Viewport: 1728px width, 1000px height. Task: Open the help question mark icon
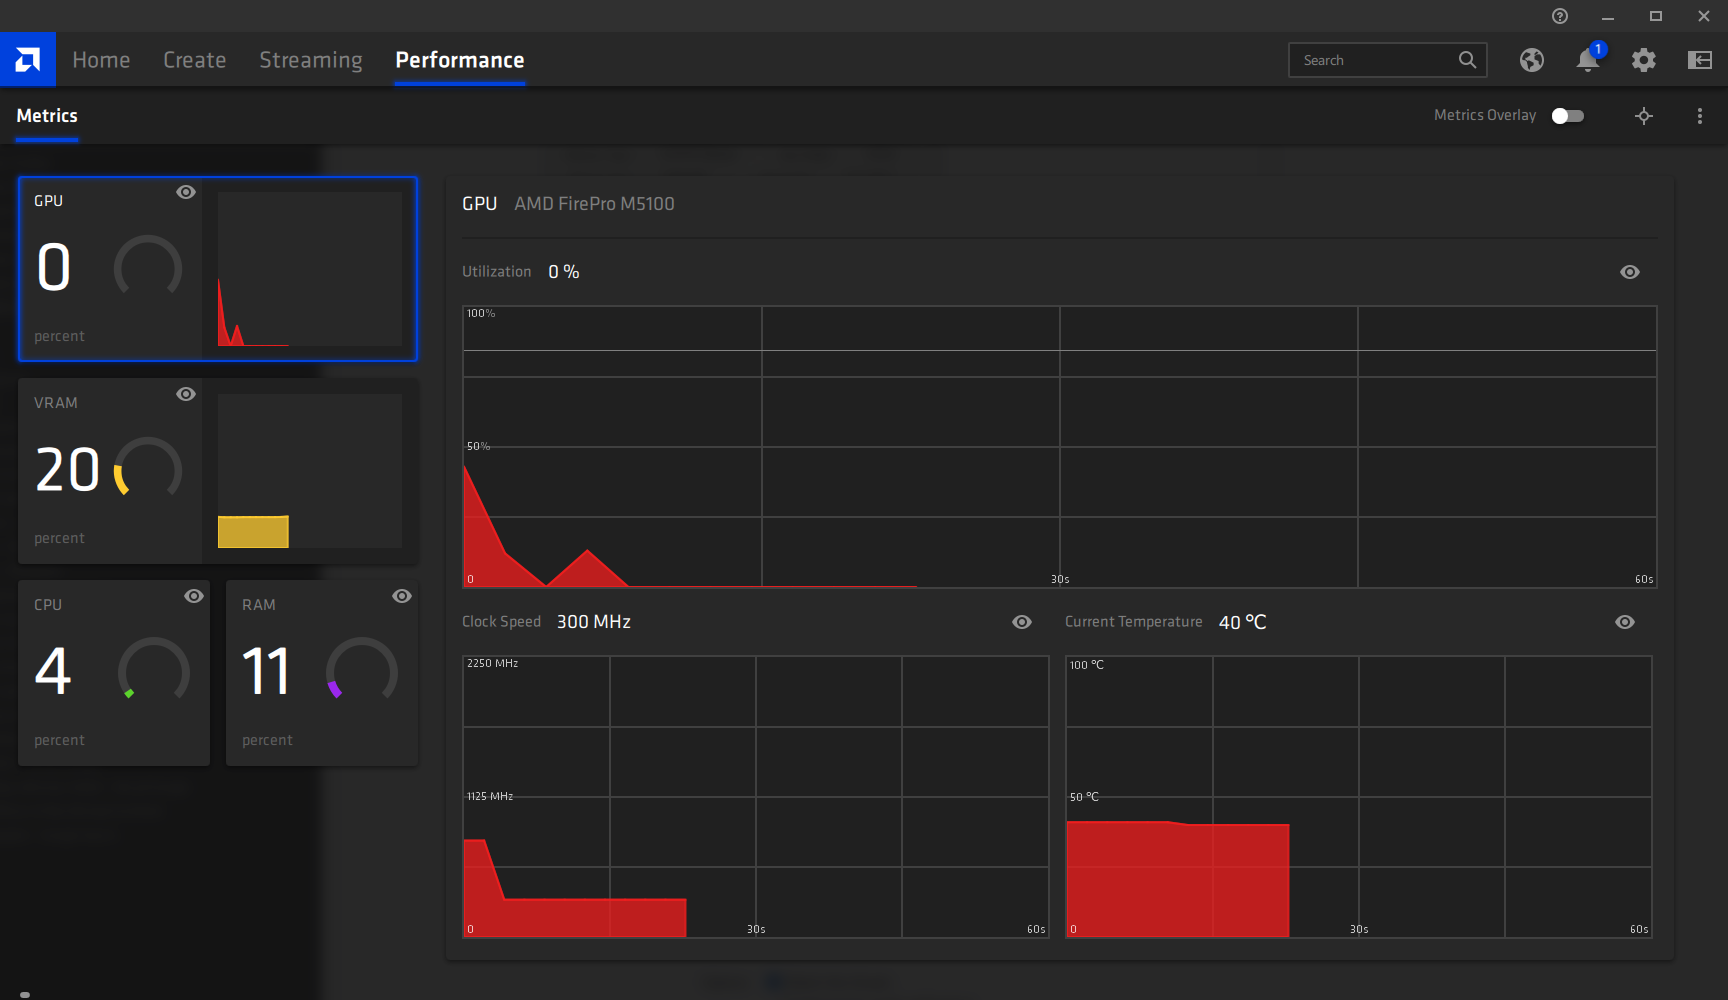click(x=1560, y=16)
